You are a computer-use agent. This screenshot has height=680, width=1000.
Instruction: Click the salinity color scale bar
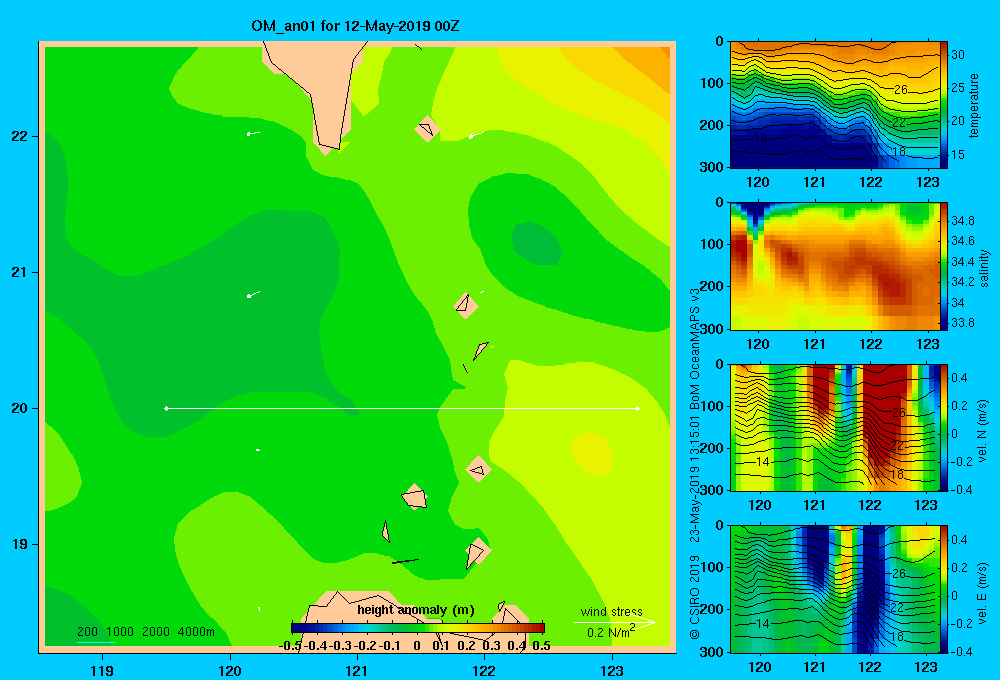click(x=944, y=266)
